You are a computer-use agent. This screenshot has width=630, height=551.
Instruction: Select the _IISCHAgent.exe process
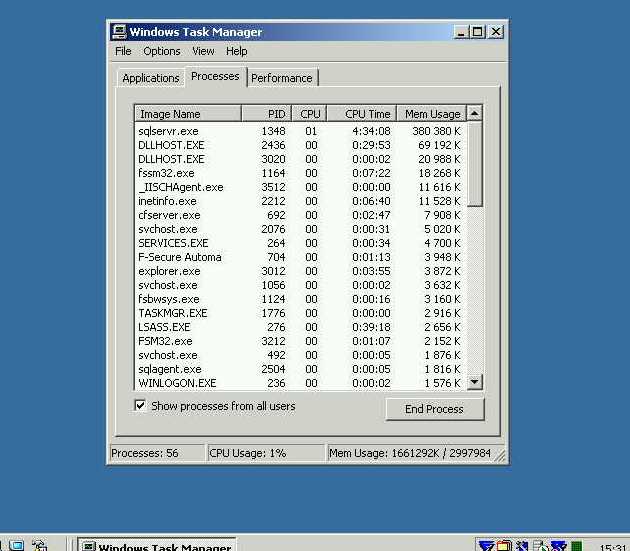300,187
